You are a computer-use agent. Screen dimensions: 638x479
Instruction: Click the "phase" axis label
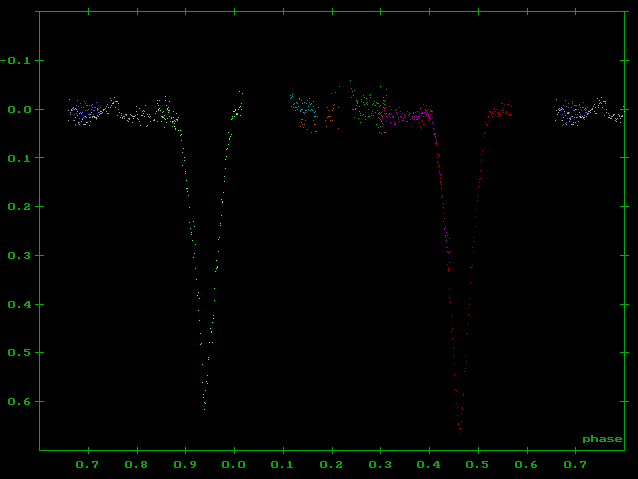(602, 439)
